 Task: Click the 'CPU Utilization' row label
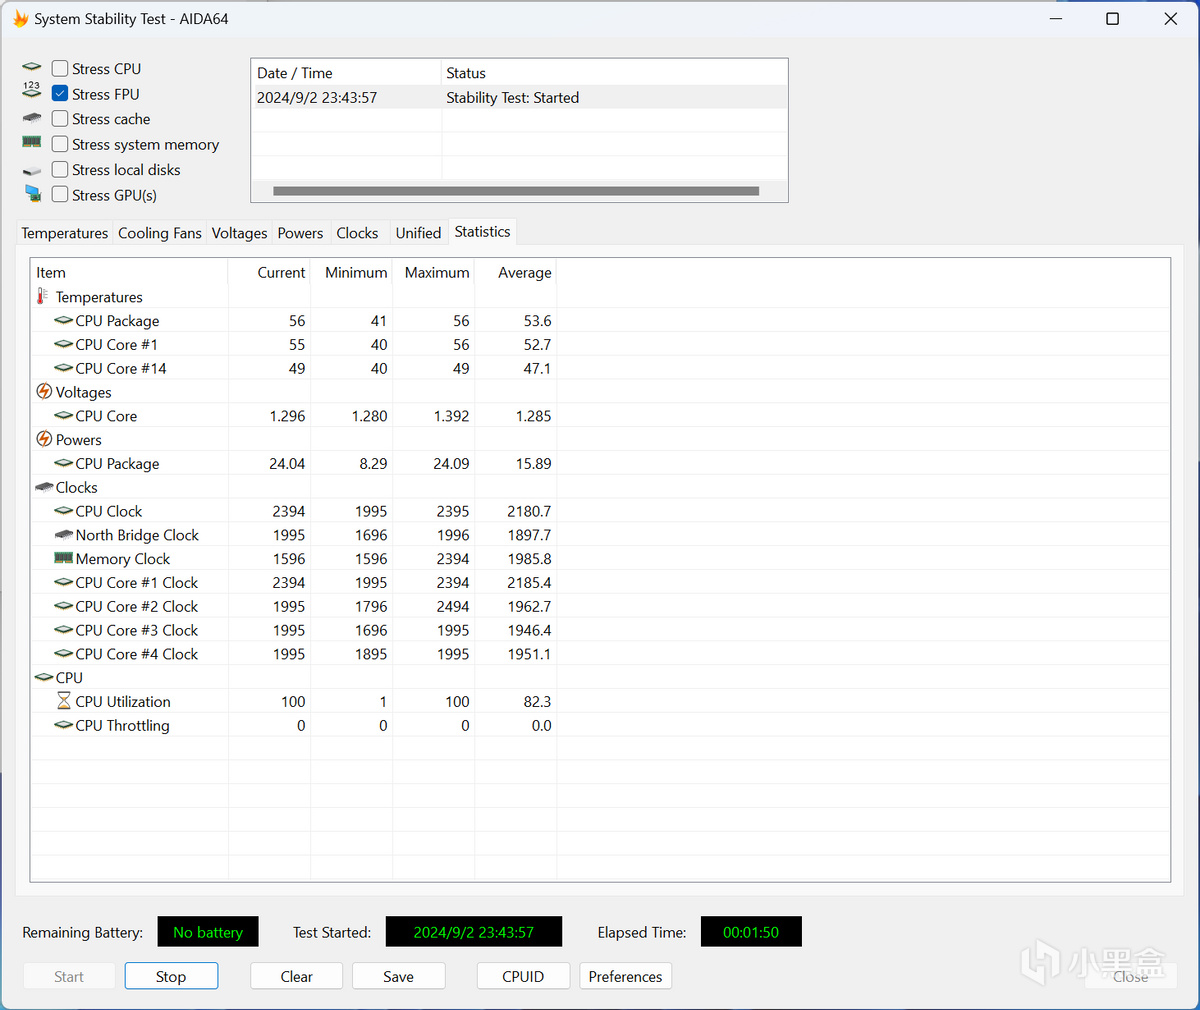(x=123, y=701)
